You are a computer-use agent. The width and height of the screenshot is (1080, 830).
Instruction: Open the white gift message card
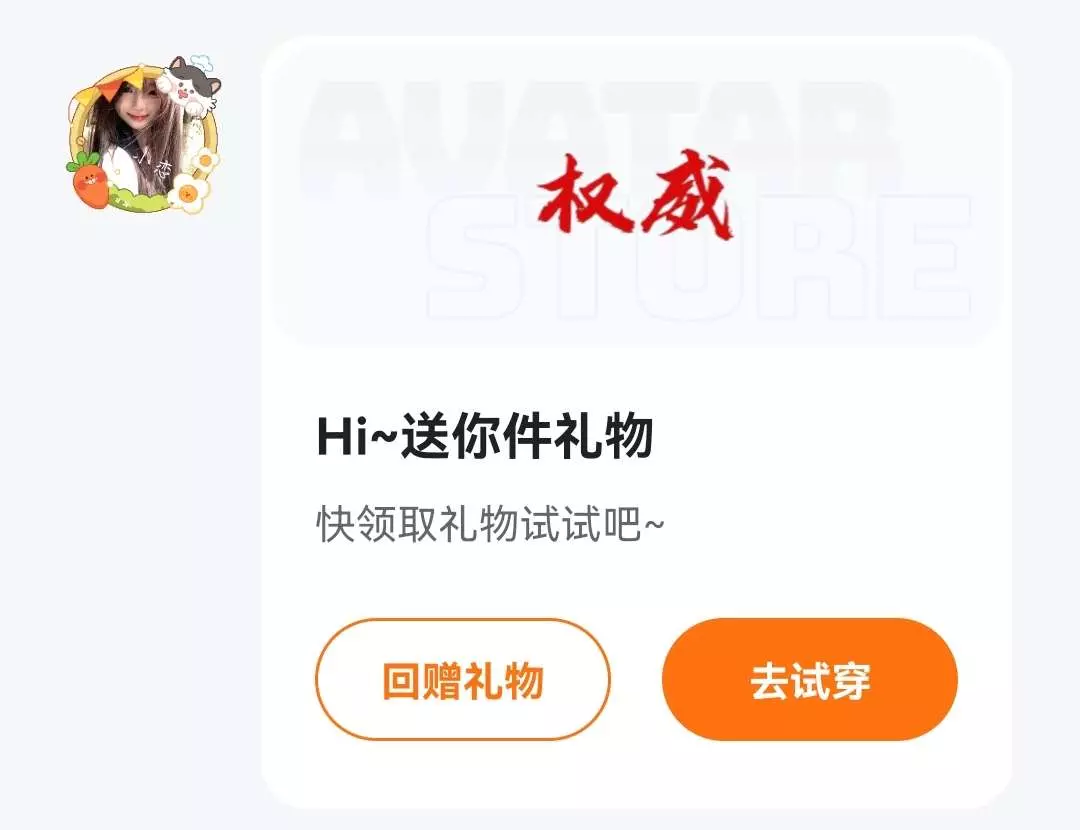coord(636,422)
